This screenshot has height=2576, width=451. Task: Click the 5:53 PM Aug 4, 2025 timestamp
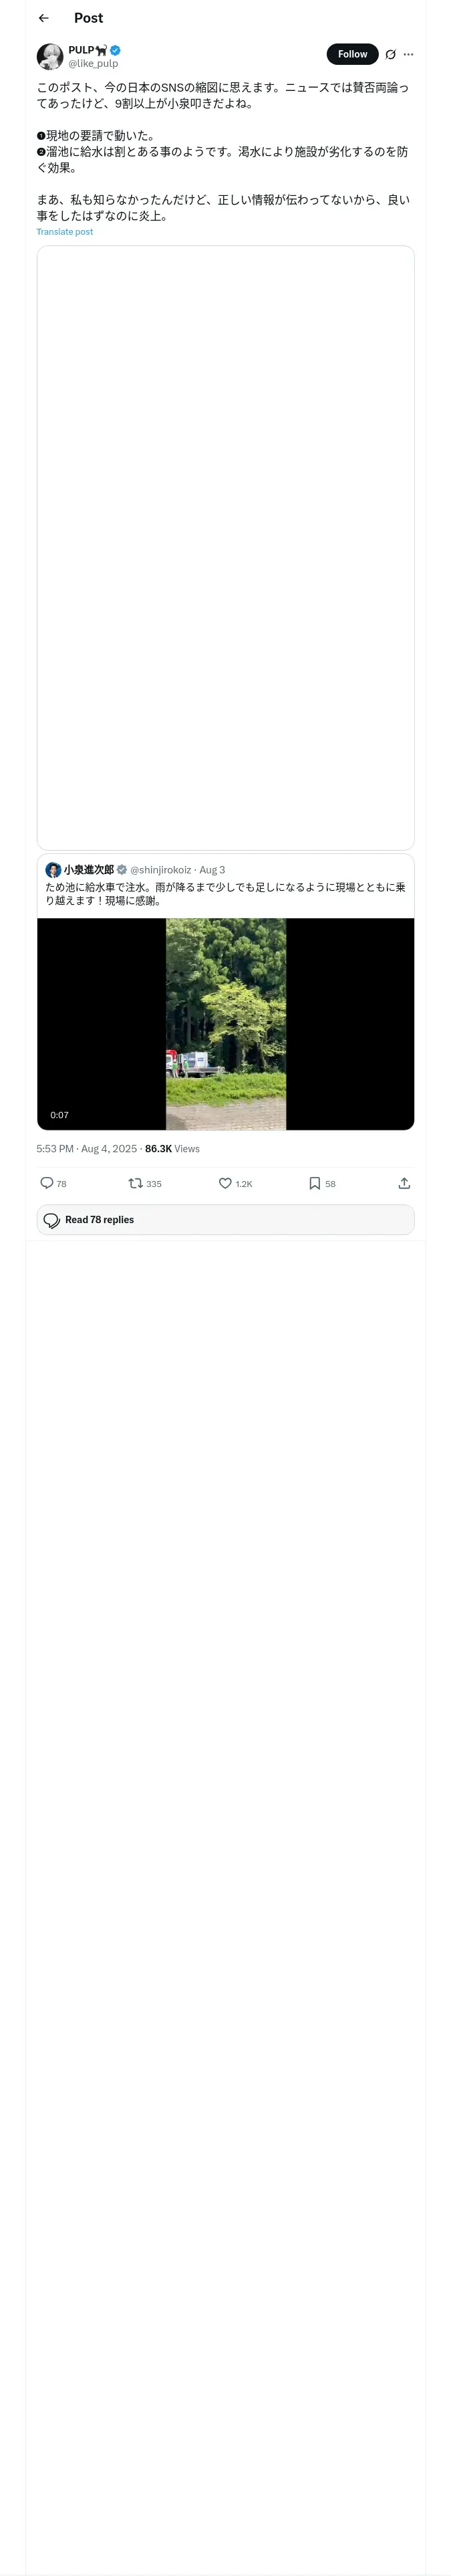click(86, 1148)
